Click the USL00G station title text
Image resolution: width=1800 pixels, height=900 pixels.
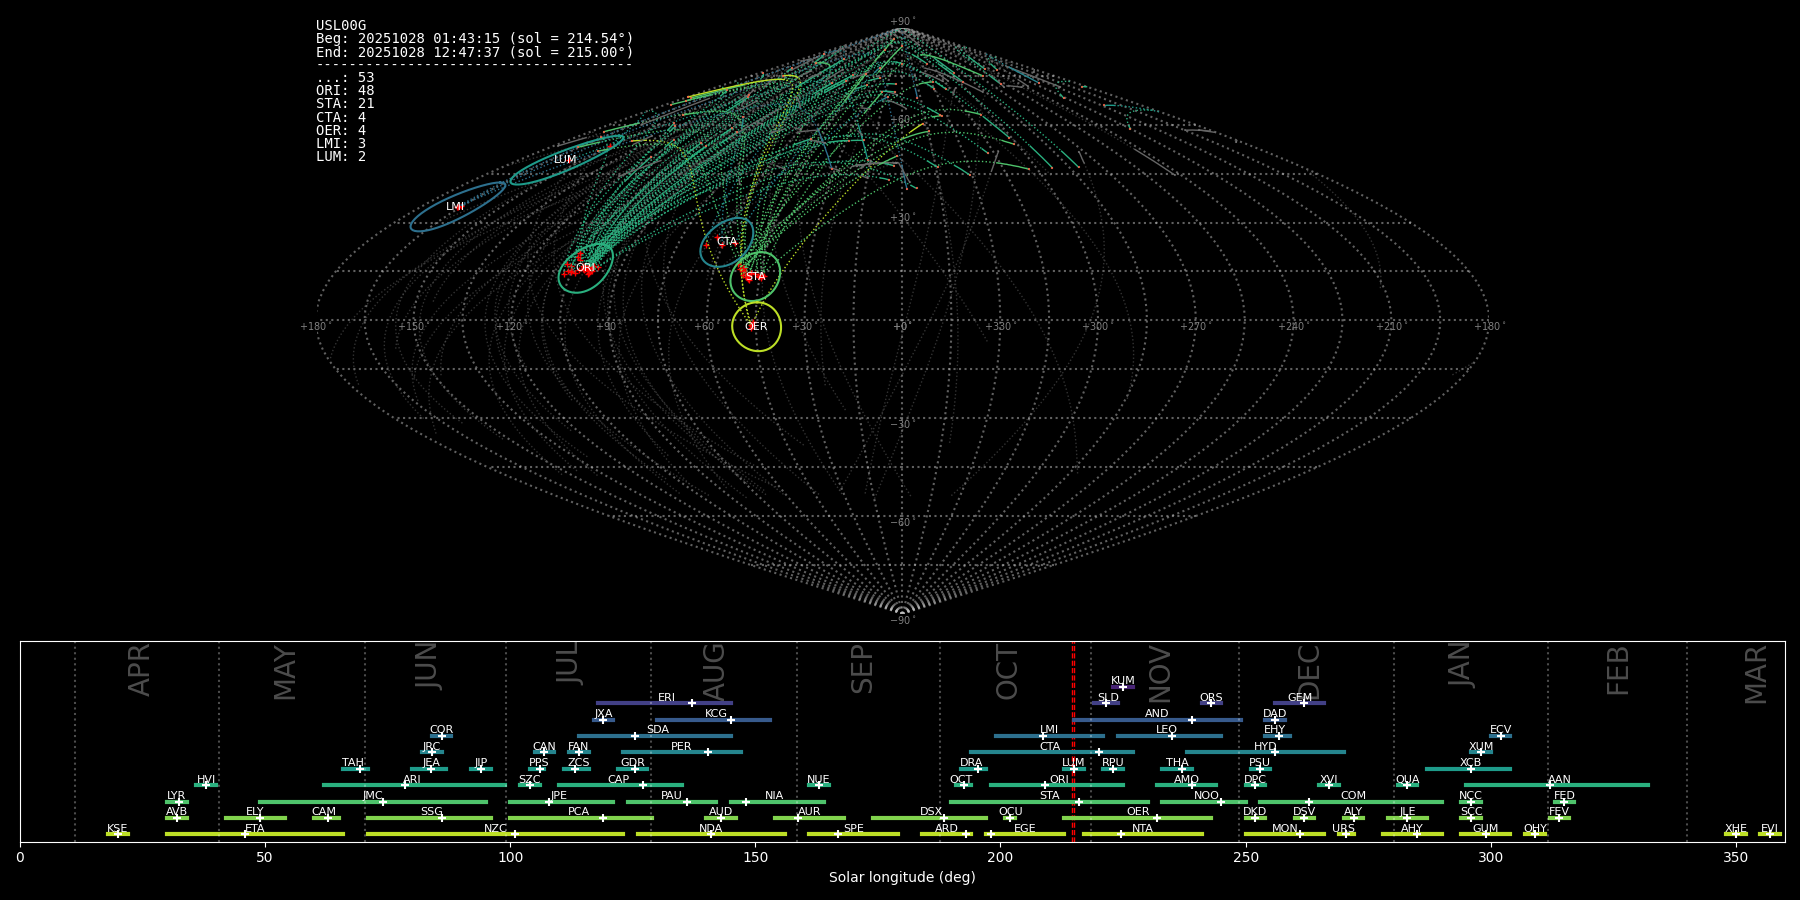point(341,26)
